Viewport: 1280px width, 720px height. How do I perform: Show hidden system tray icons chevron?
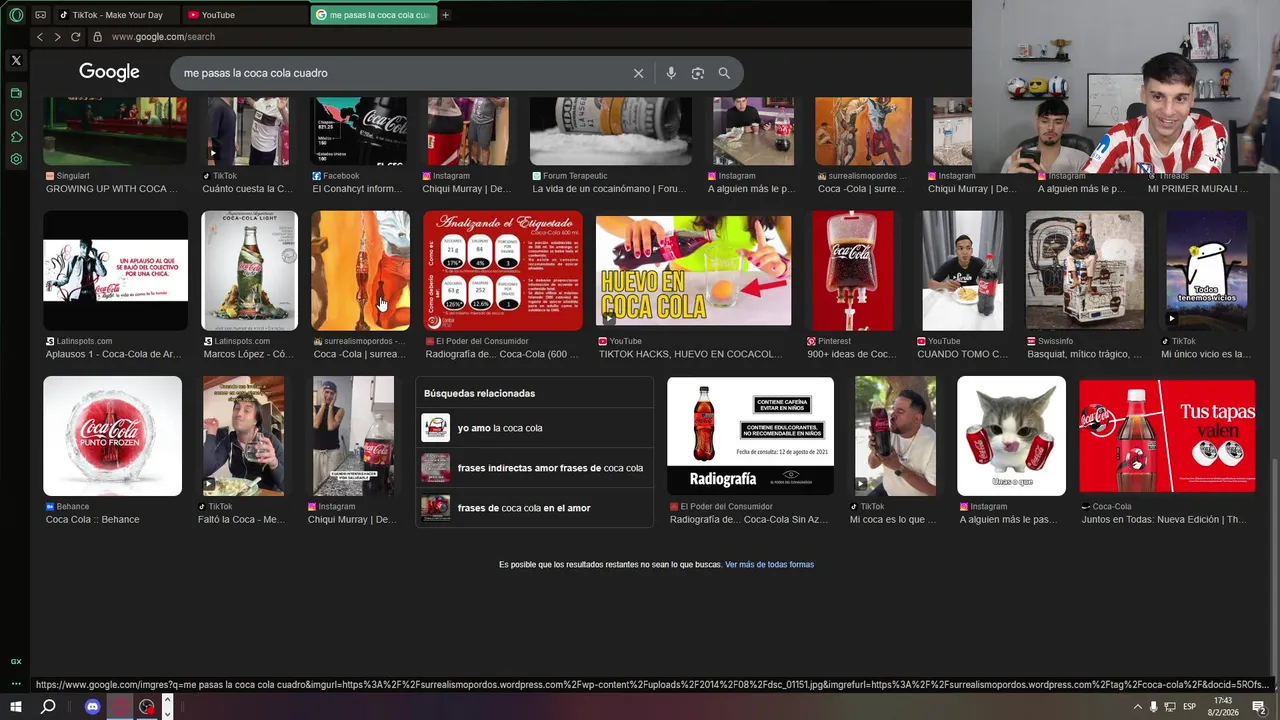click(x=1137, y=707)
